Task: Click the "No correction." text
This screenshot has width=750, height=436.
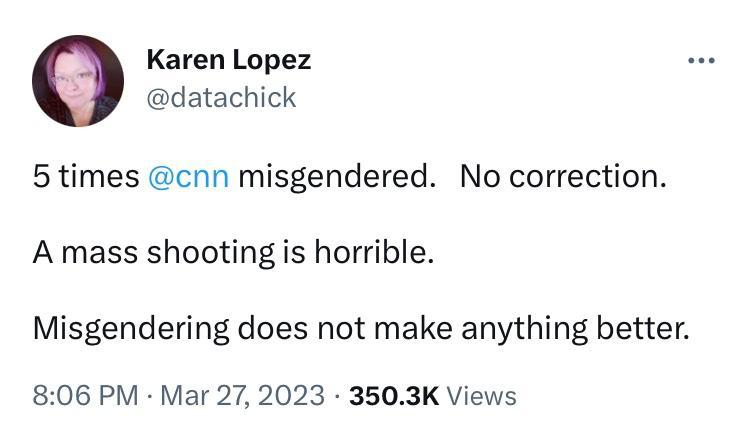Action: pos(563,177)
